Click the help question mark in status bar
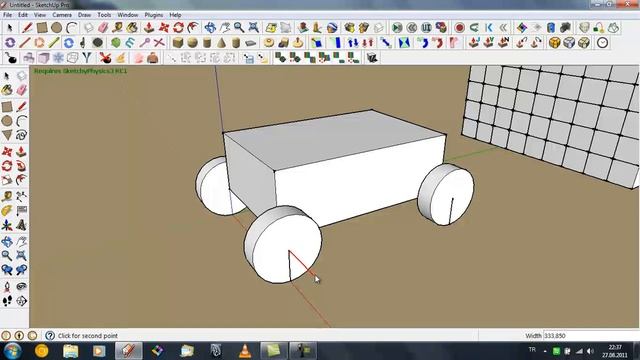This screenshot has height=360, width=640. [50, 336]
